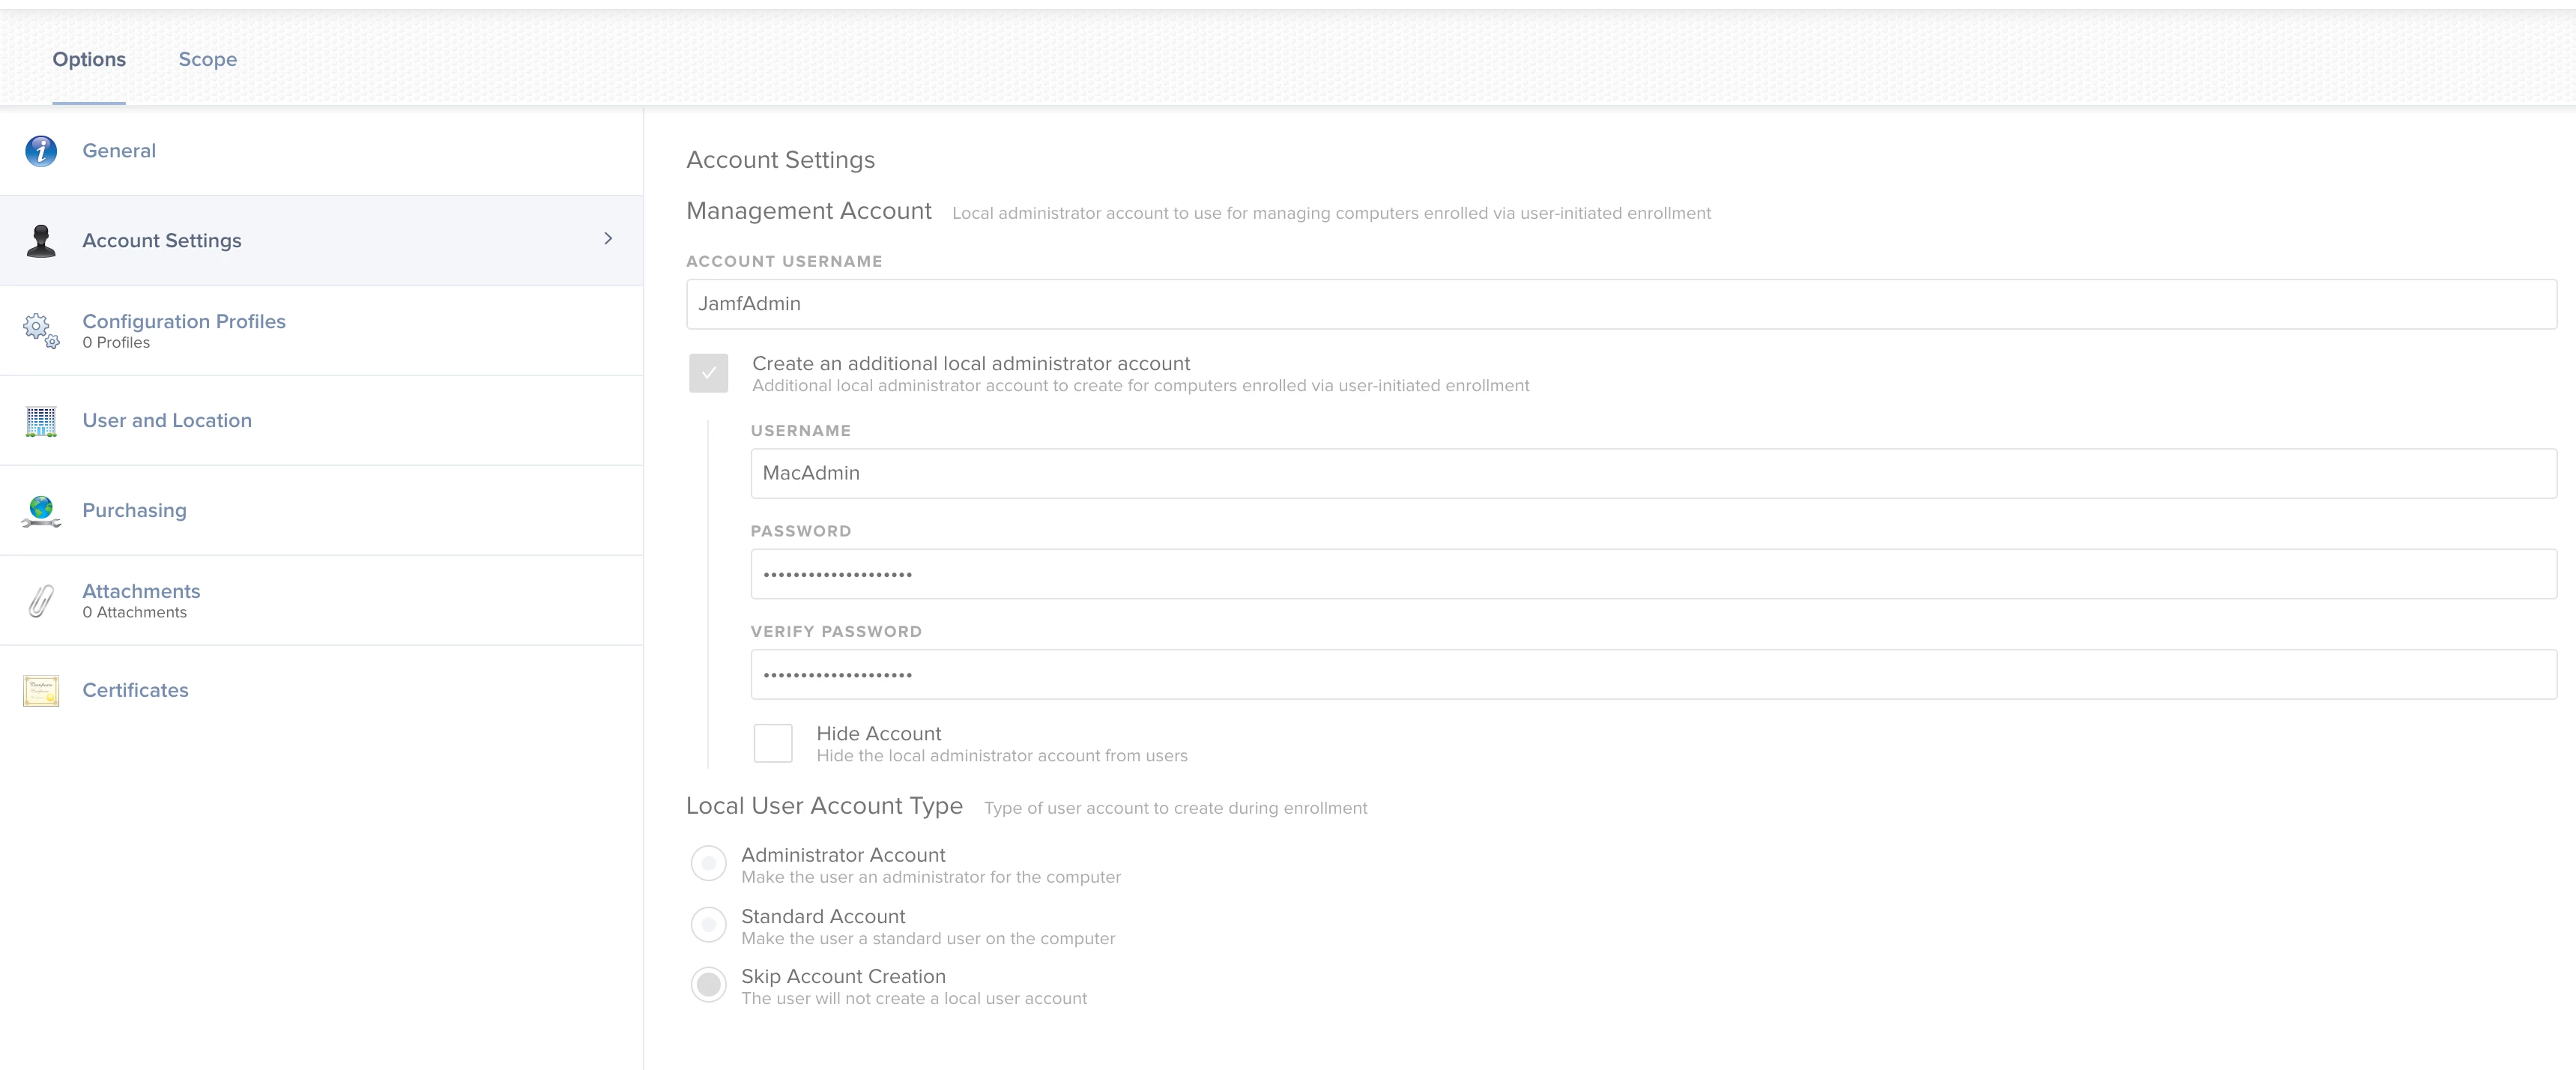Click the Certificates icon
Screen dimensions: 2576x1070
point(41,691)
